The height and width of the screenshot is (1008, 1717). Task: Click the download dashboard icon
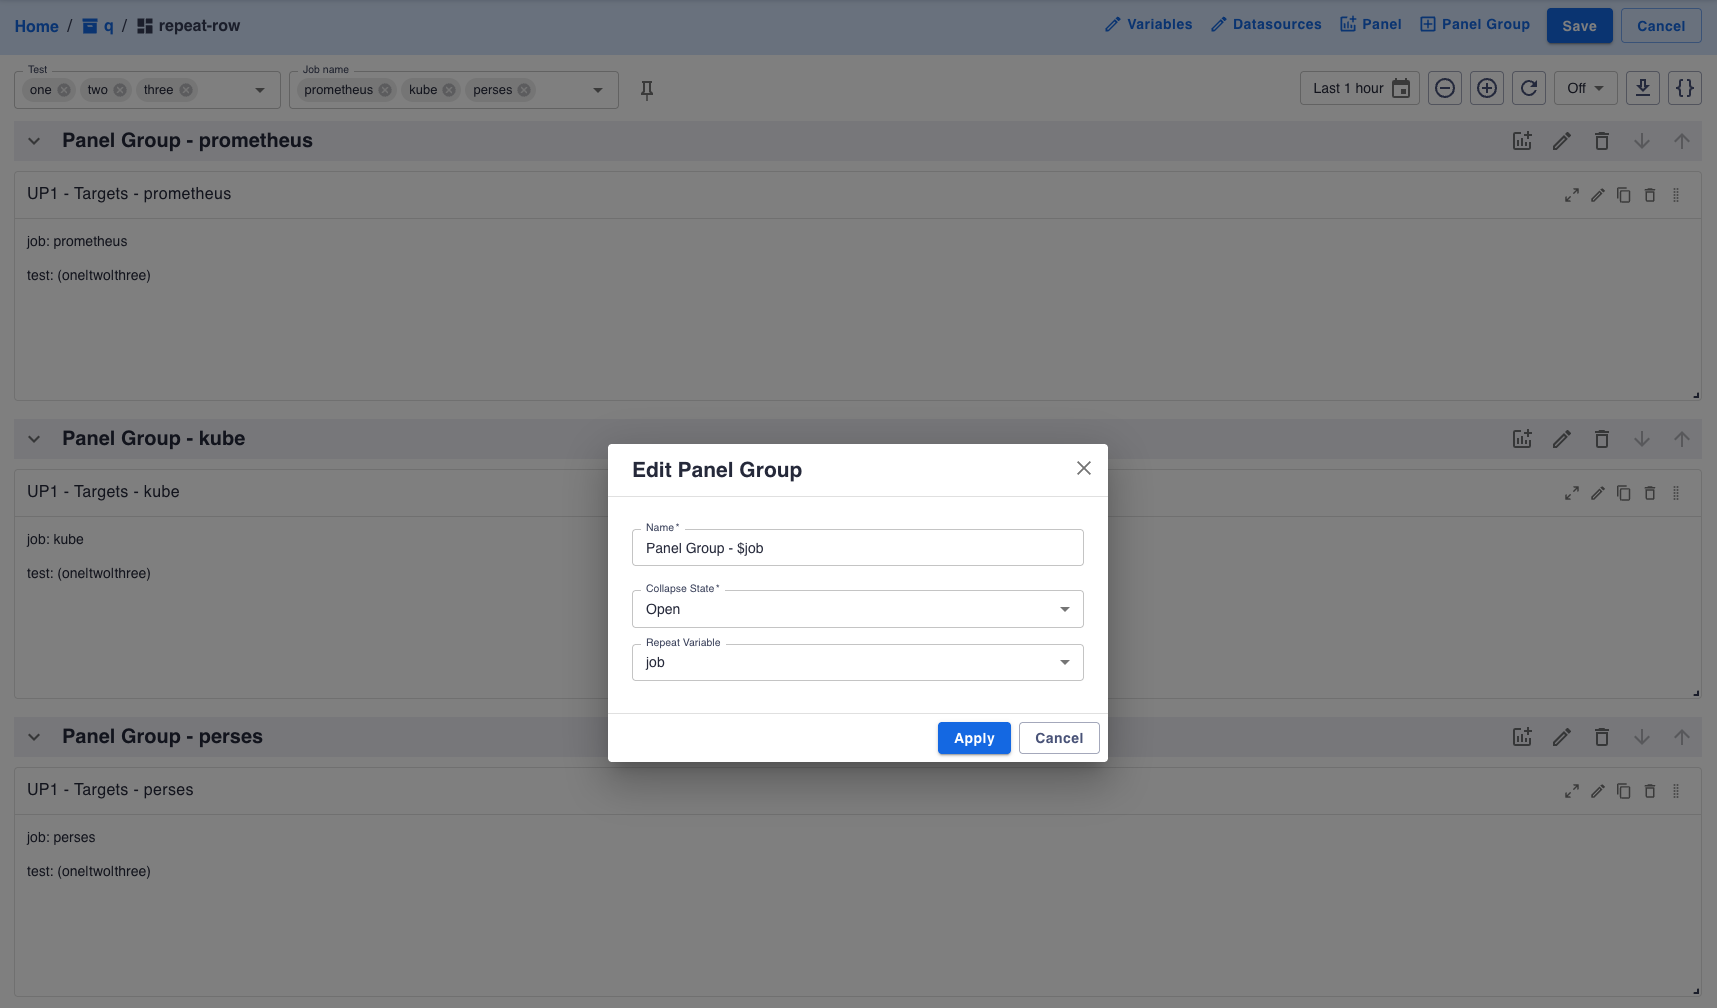[1642, 88]
